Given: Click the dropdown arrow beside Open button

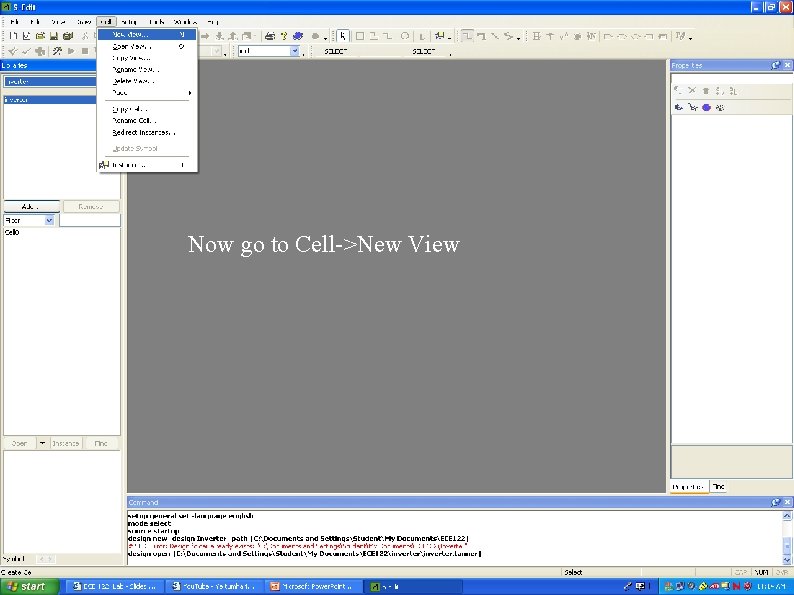Looking at the screenshot, I should (42, 443).
